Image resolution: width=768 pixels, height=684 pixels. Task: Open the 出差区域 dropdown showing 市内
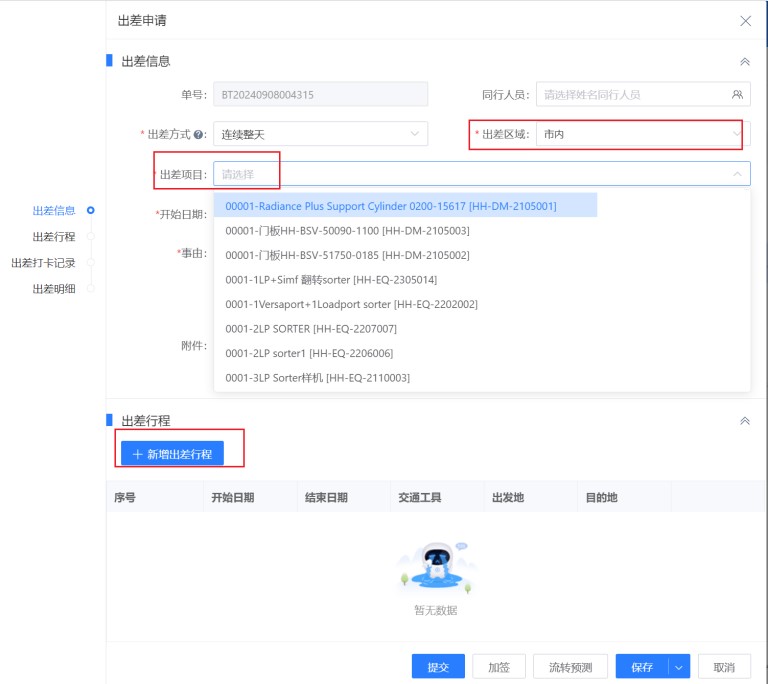(x=640, y=134)
